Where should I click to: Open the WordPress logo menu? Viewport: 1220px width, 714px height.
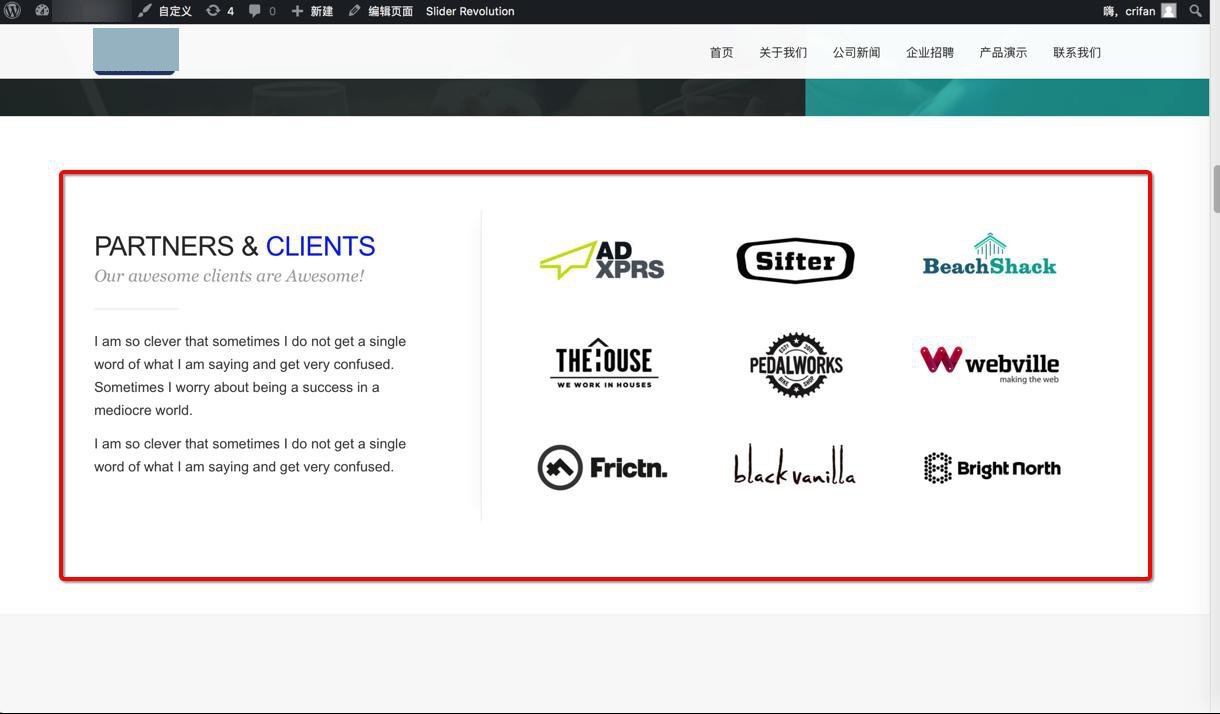pos(12,11)
